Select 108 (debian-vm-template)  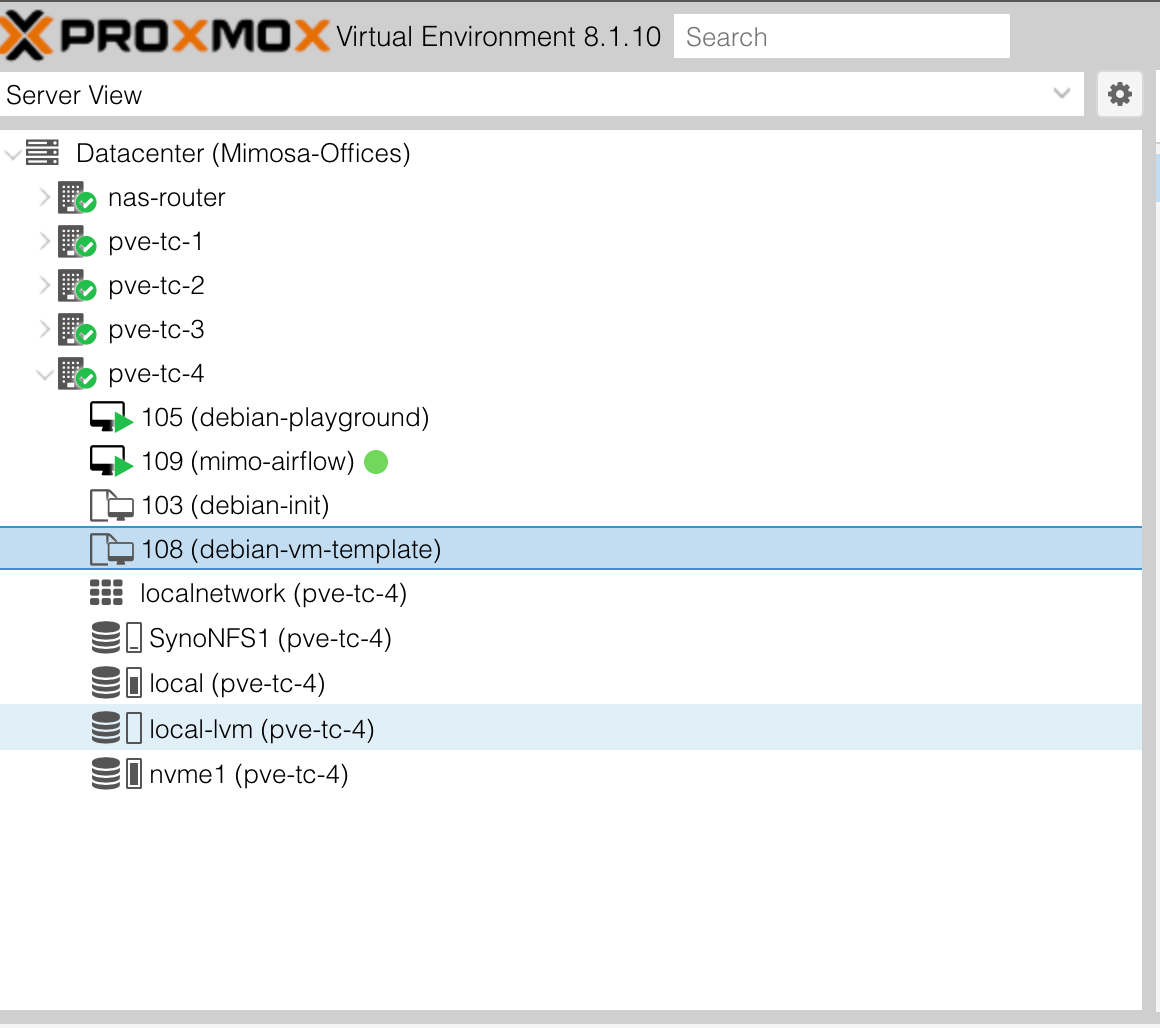(x=291, y=549)
